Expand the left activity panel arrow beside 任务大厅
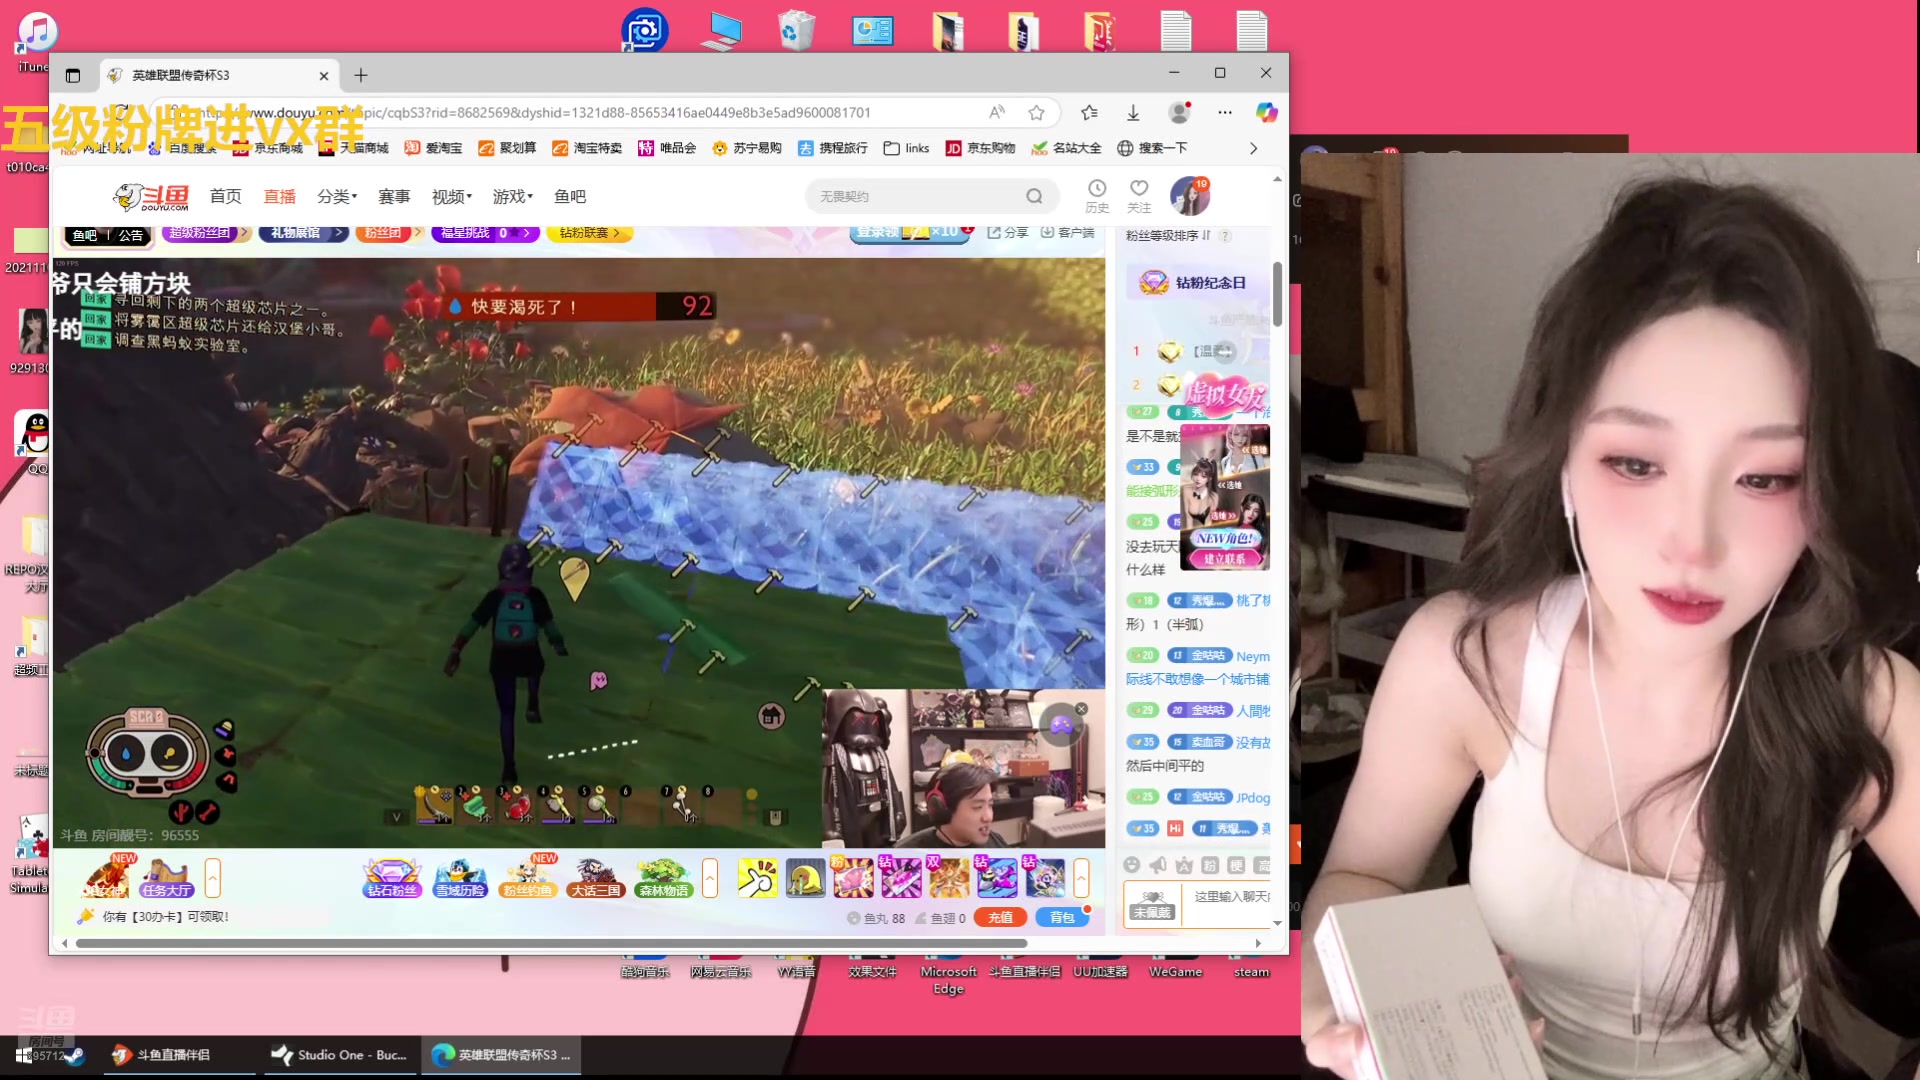1920x1080 pixels. [212, 878]
